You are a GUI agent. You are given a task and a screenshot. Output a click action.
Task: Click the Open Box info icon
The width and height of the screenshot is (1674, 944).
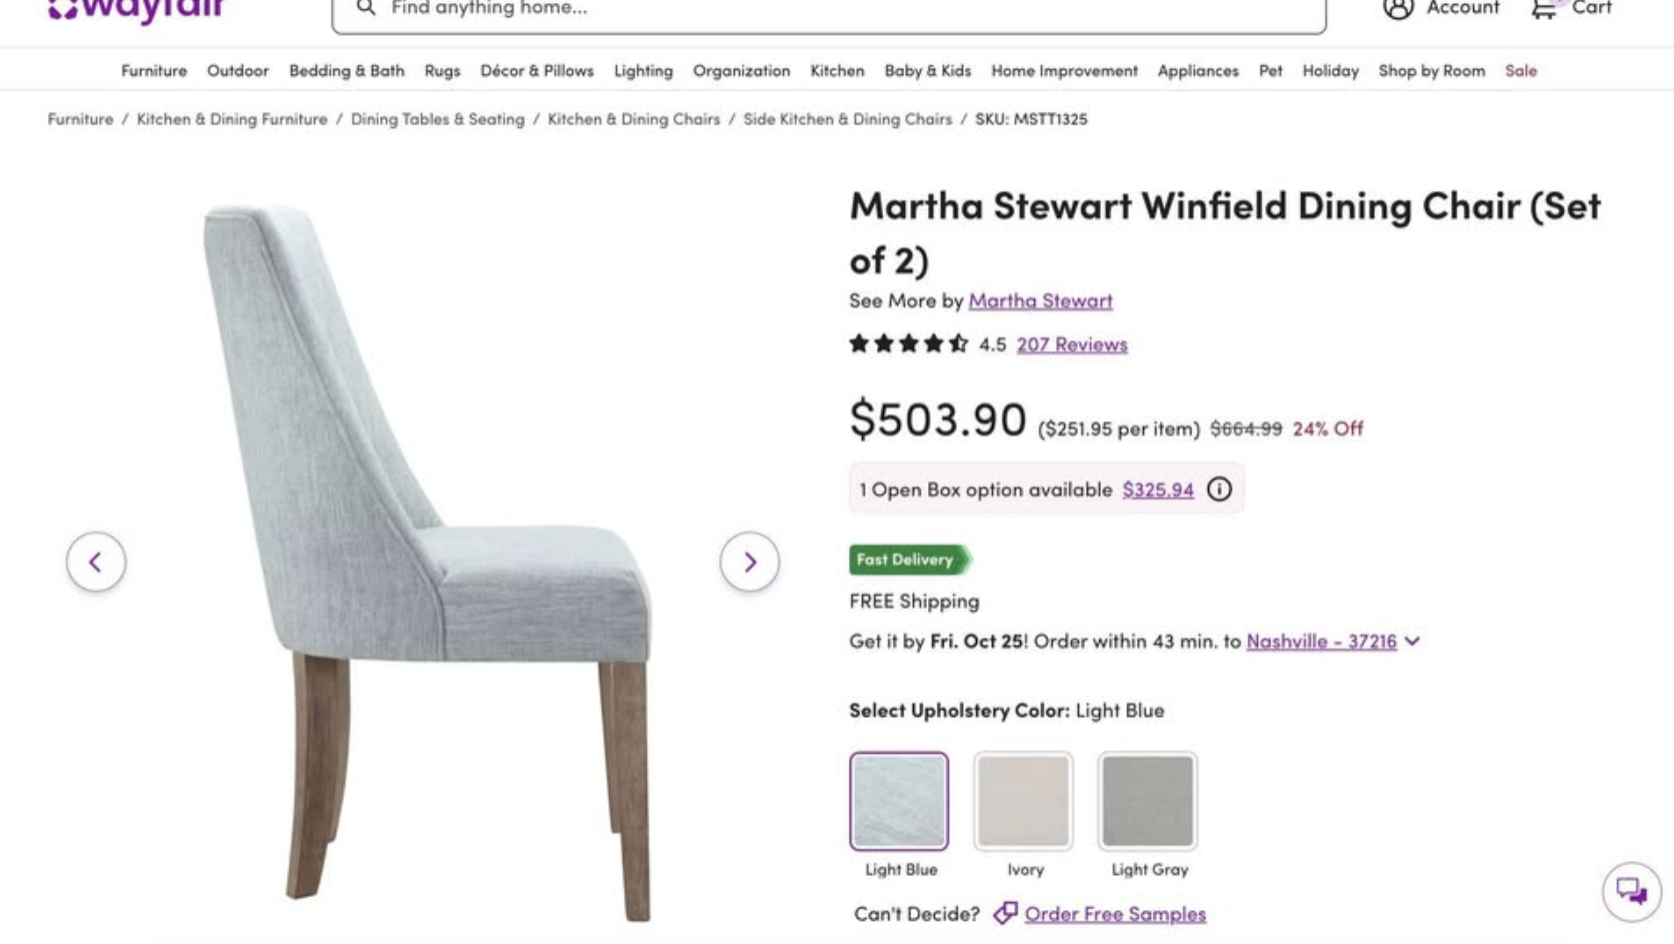[1219, 489]
